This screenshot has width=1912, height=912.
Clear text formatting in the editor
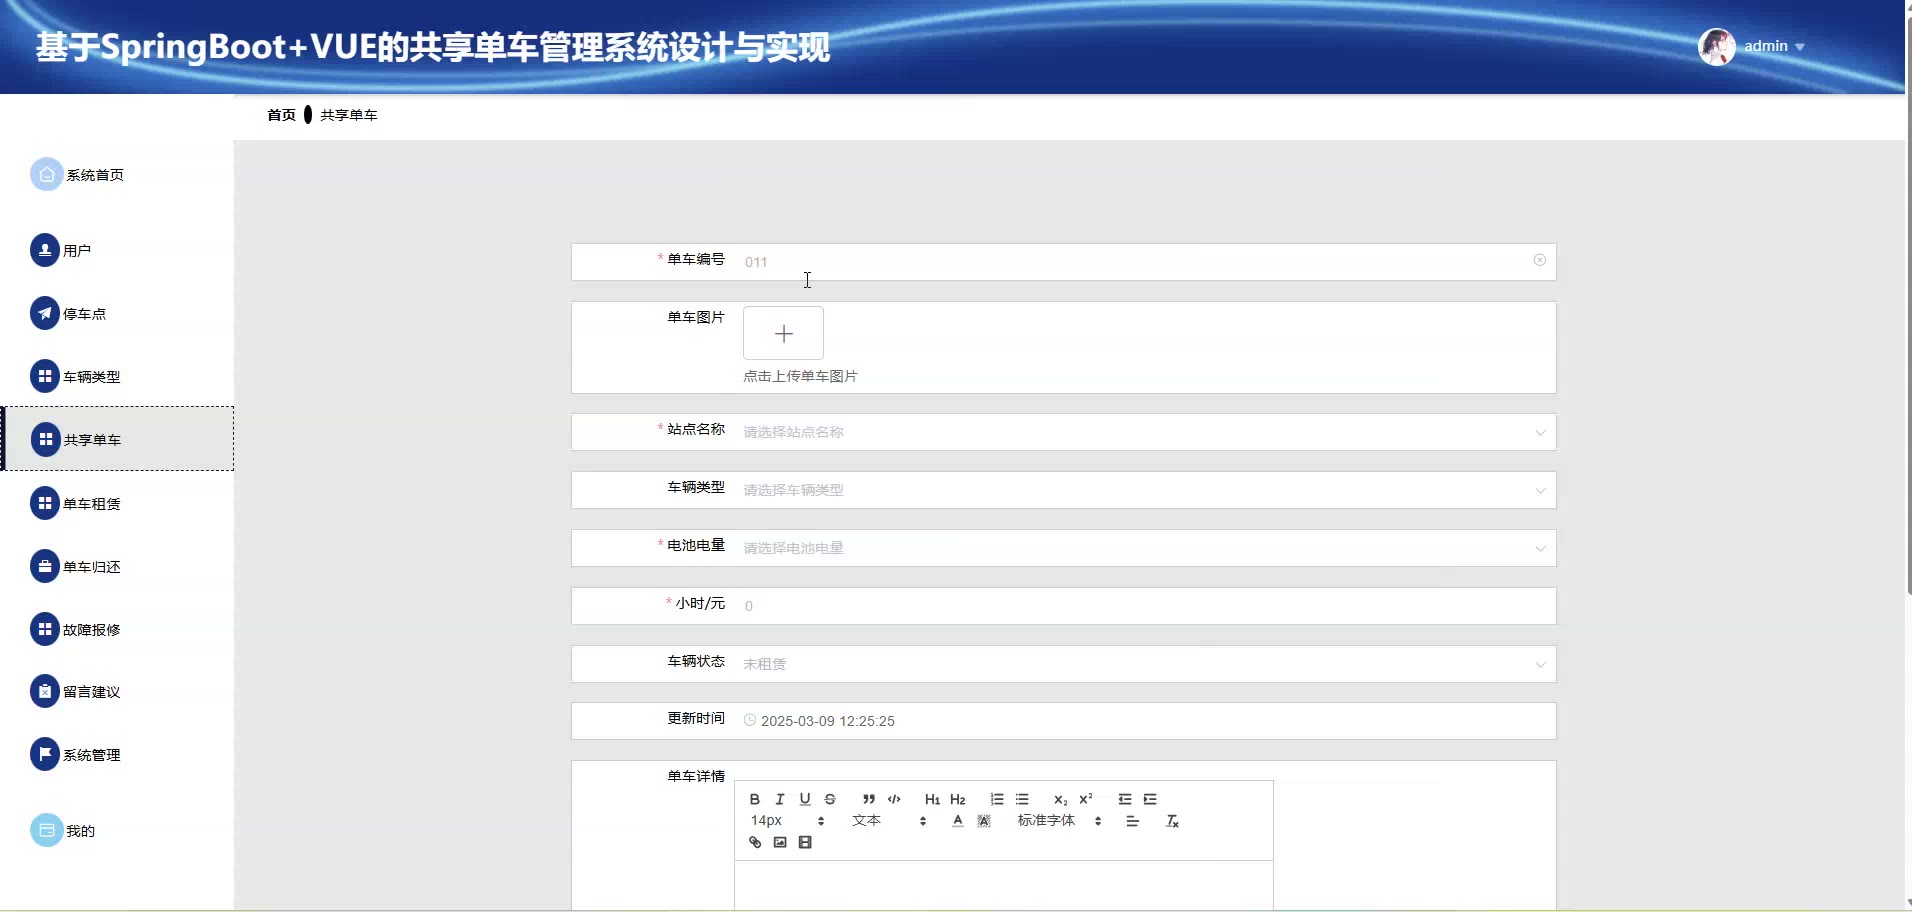point(1173,821)
